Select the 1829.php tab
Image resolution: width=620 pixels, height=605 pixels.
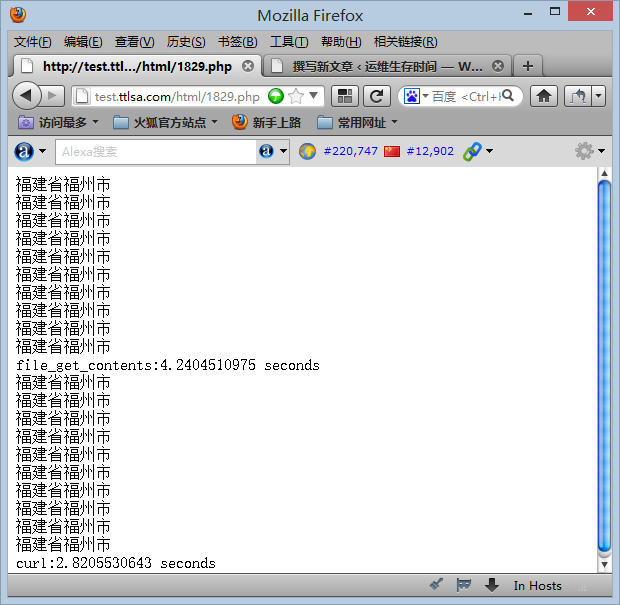137,66
